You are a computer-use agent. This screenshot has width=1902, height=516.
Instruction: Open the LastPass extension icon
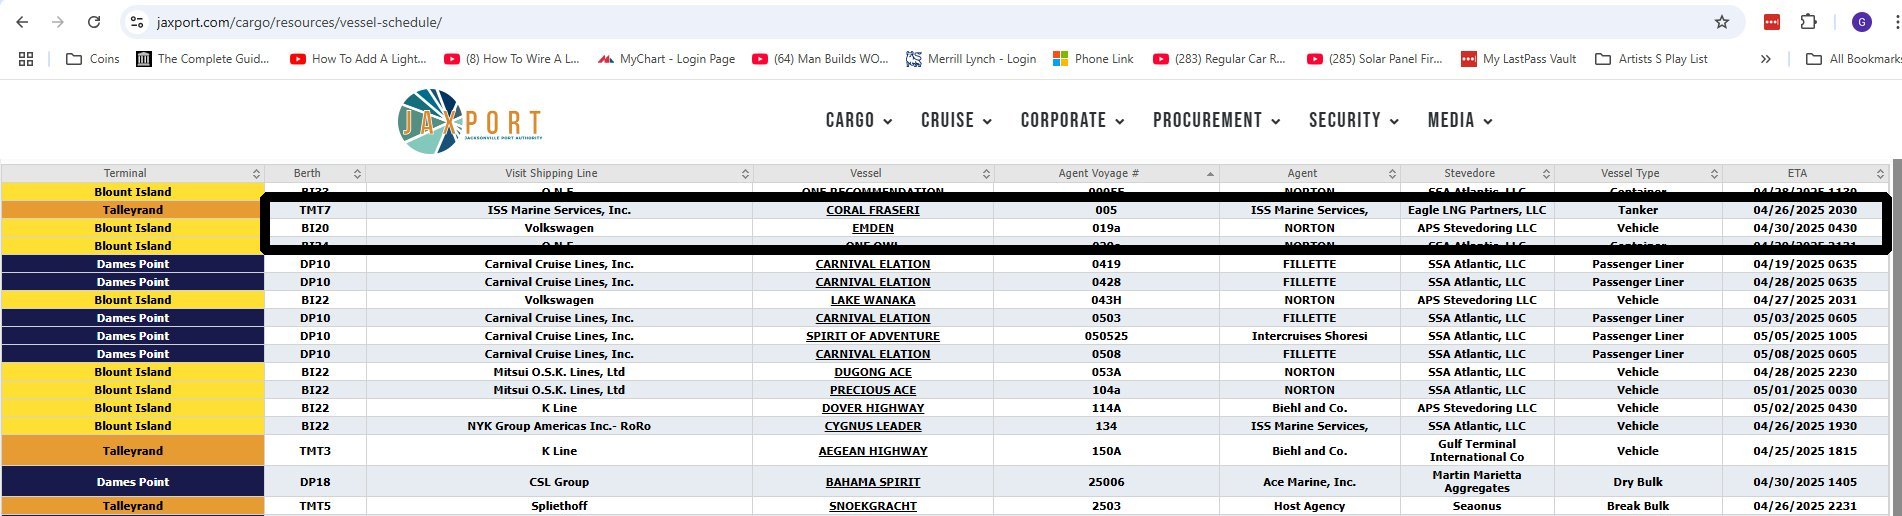tap(1772, 22)
